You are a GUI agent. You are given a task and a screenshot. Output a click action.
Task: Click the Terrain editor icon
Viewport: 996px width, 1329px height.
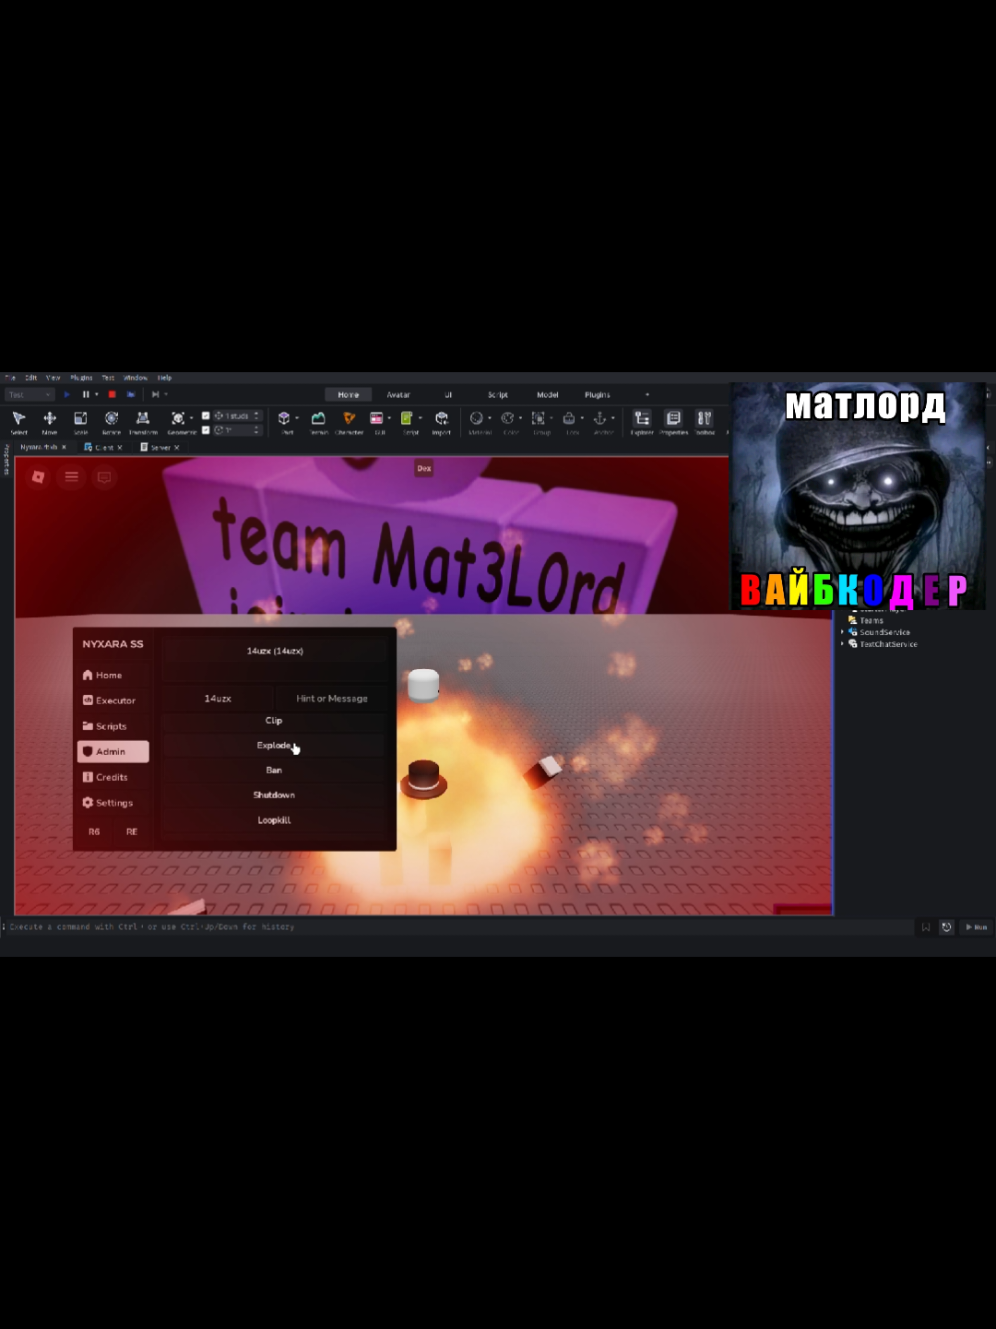click(318, 422)
